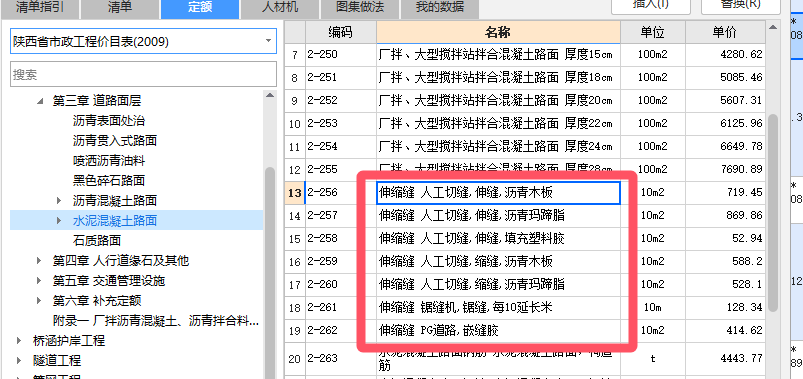Screen dimensions: 803x379
Task: Select 黑色碎石路面 in the tree
Action: (x=109, y=181)
